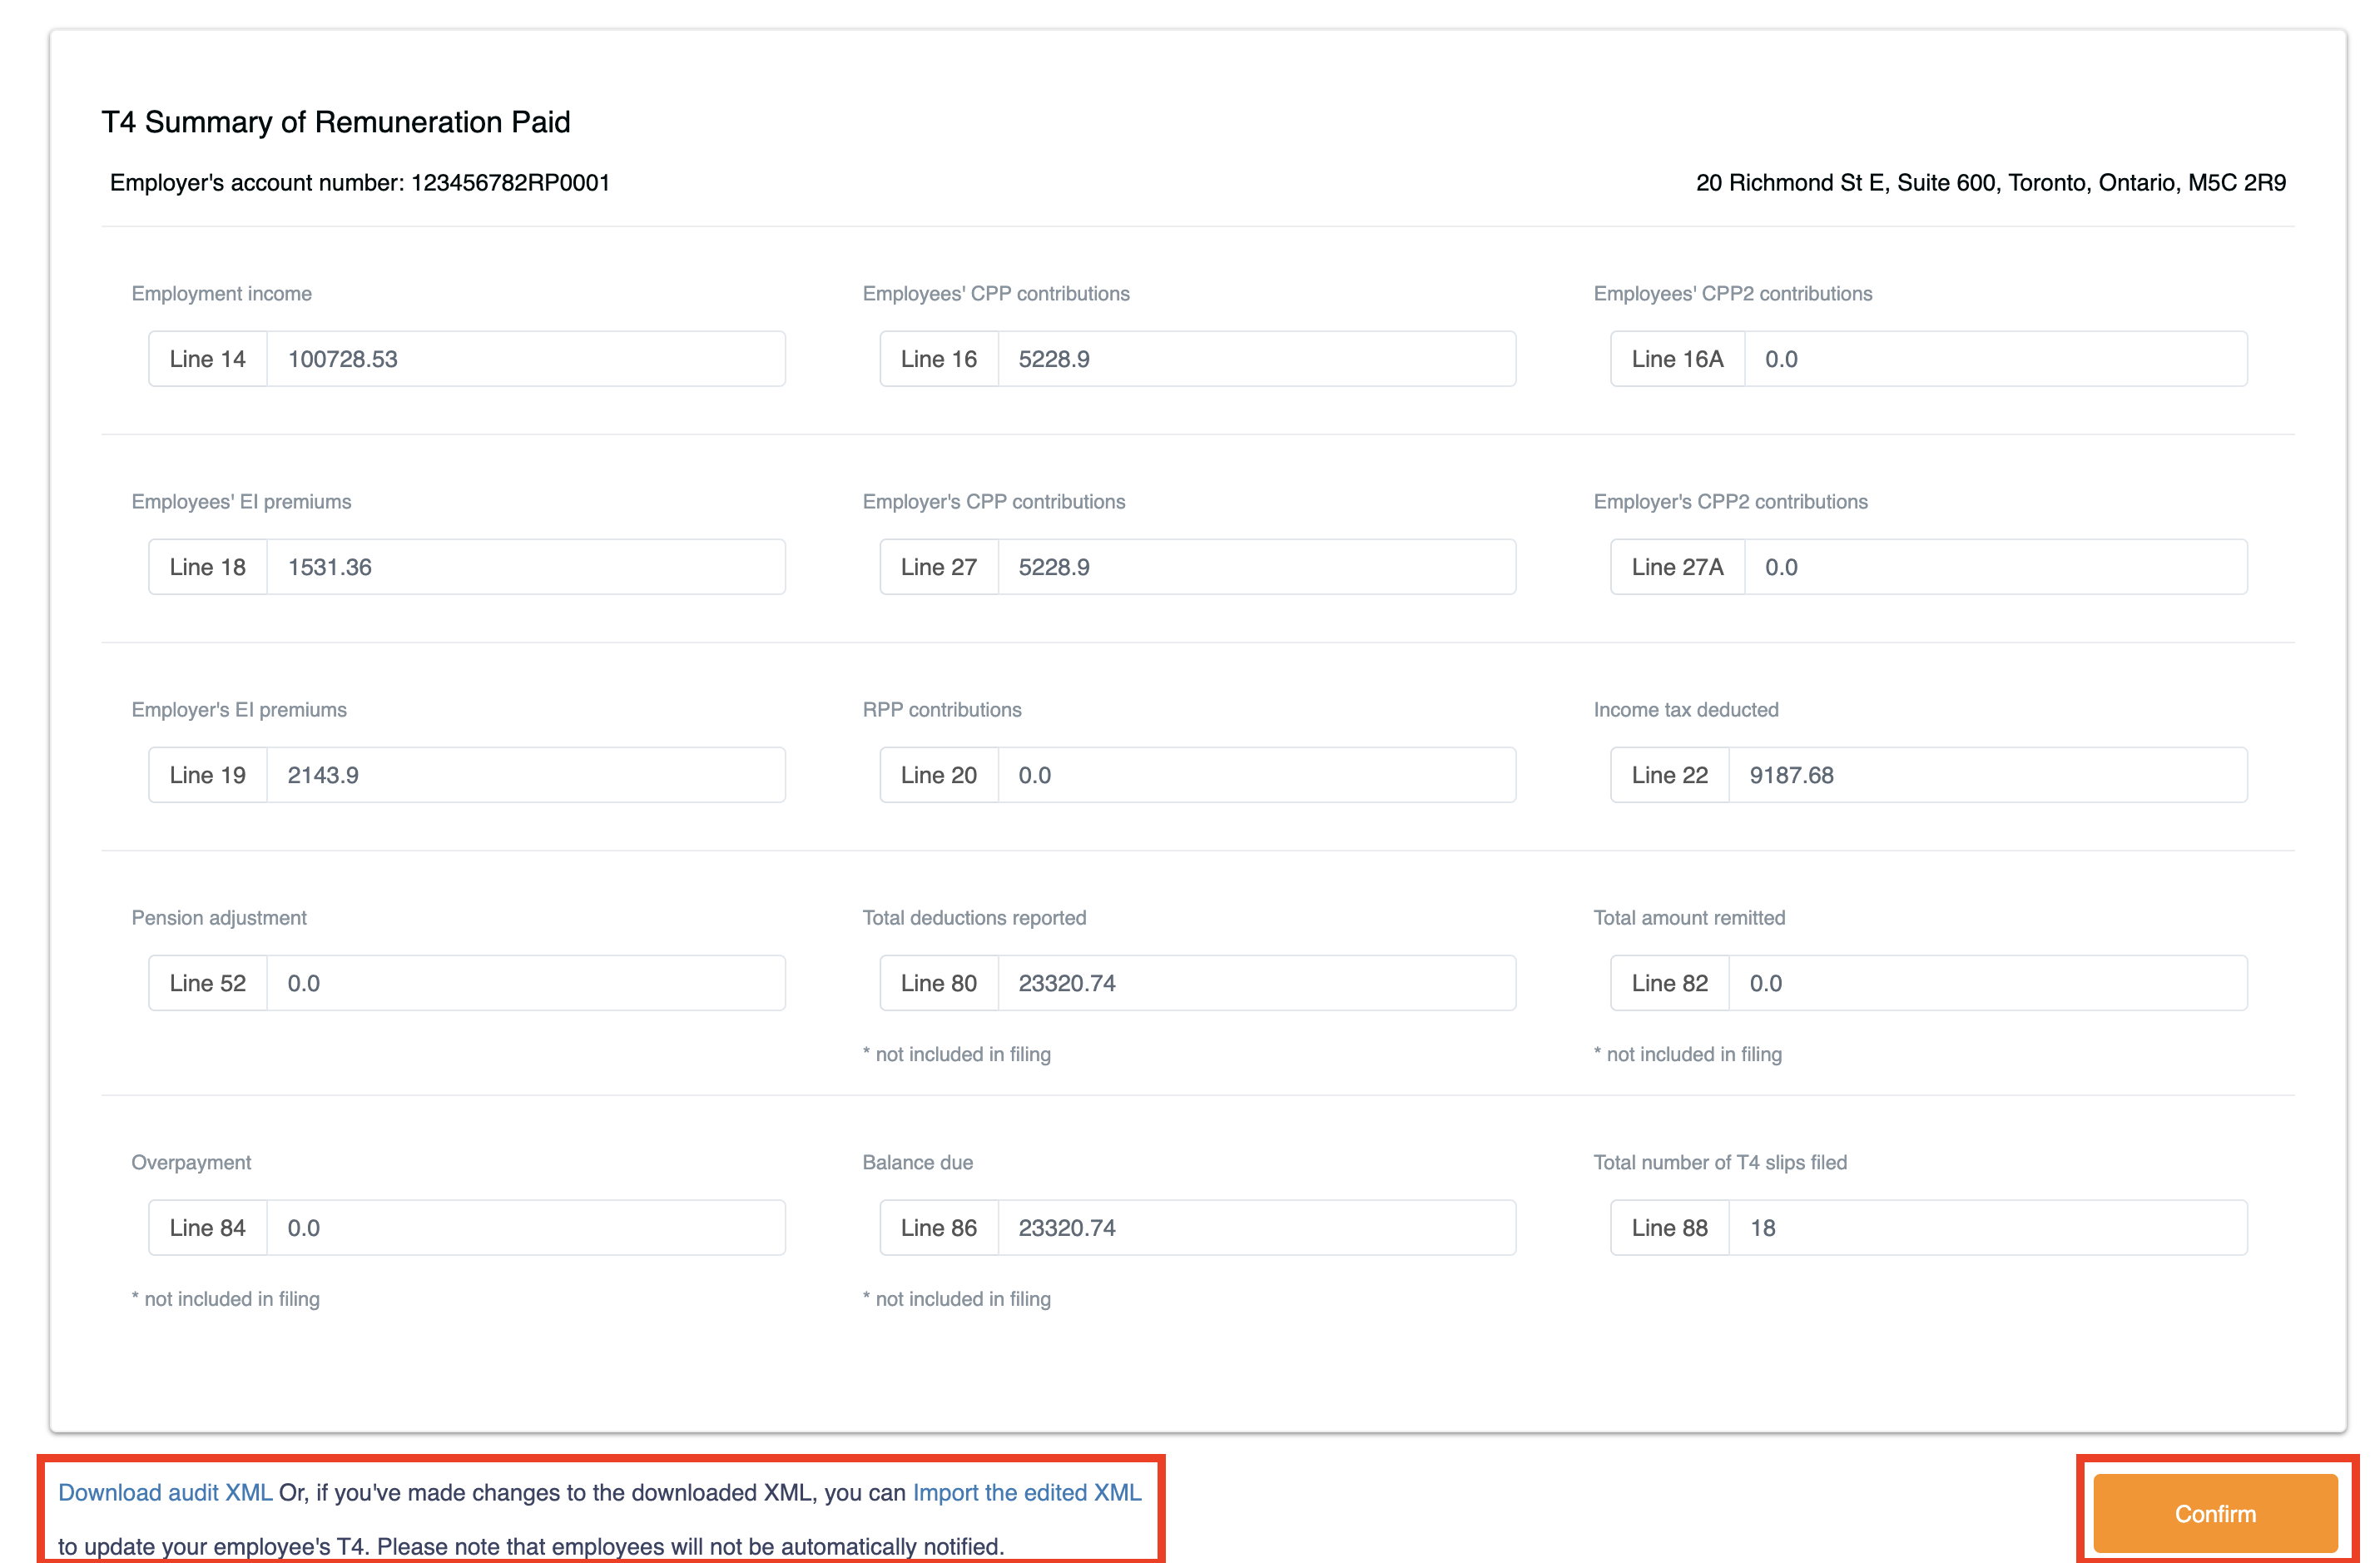Screen dimensions: 2380x1563
Task: Click 'not included in filing' note under Line 80
Action: click(957, 1055)
